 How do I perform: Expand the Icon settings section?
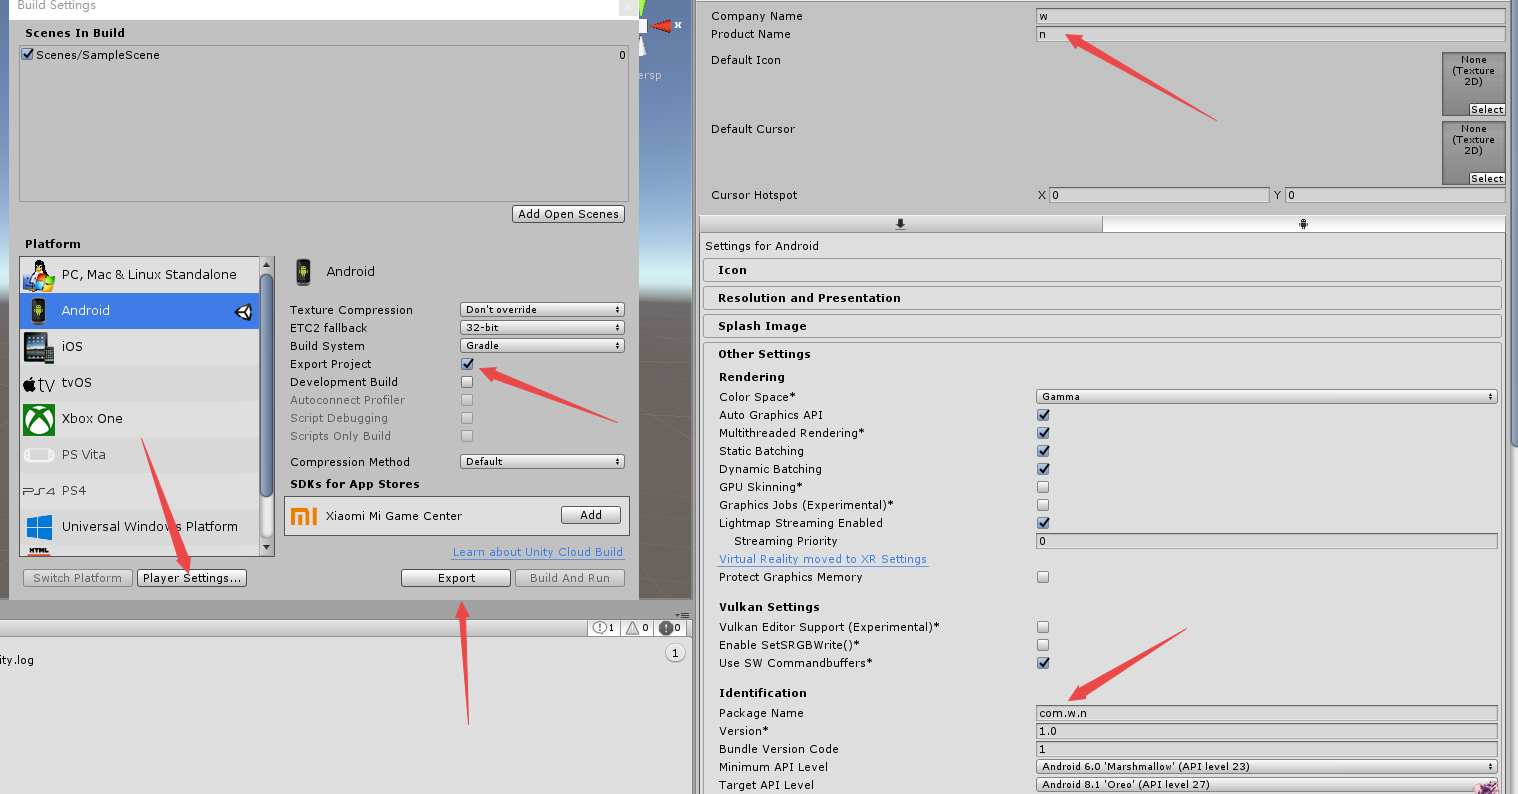point(1102,270)
